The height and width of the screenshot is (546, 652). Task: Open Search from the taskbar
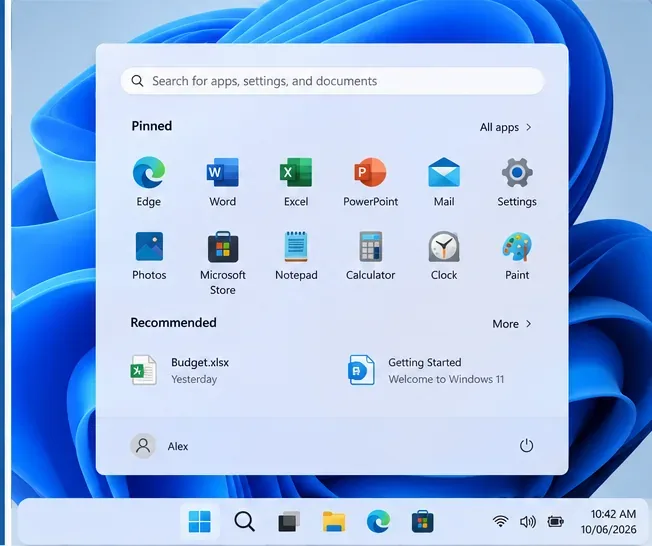(244, 521)
